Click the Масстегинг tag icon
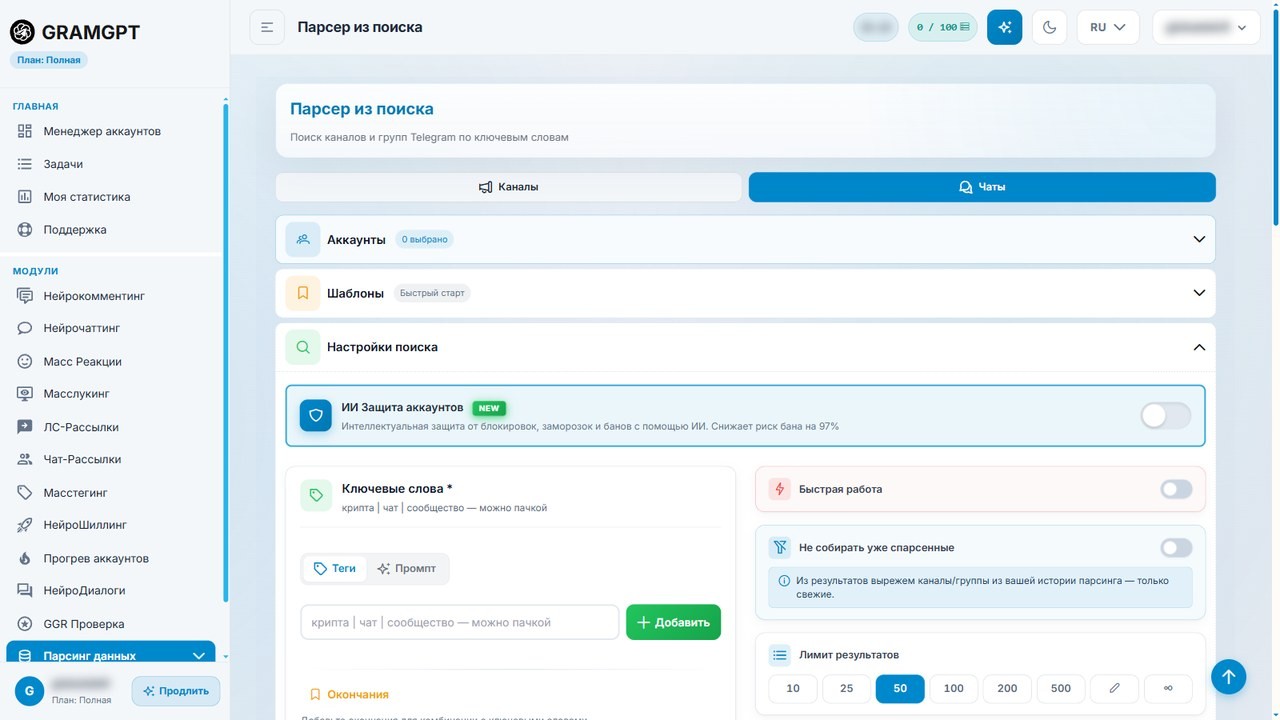 point(25,493)
